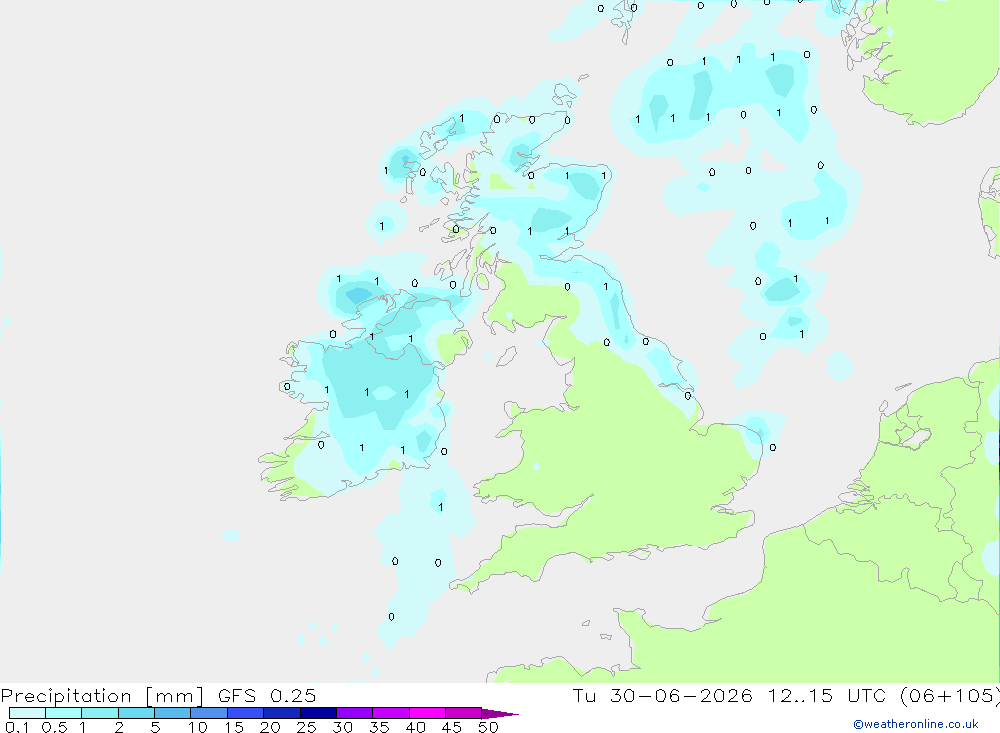Image resolution: width=1000 pixels, height=733 pixels.
Task: Click the '45' legend scale value
Action: pyautogui.click(x=452, y=727)
